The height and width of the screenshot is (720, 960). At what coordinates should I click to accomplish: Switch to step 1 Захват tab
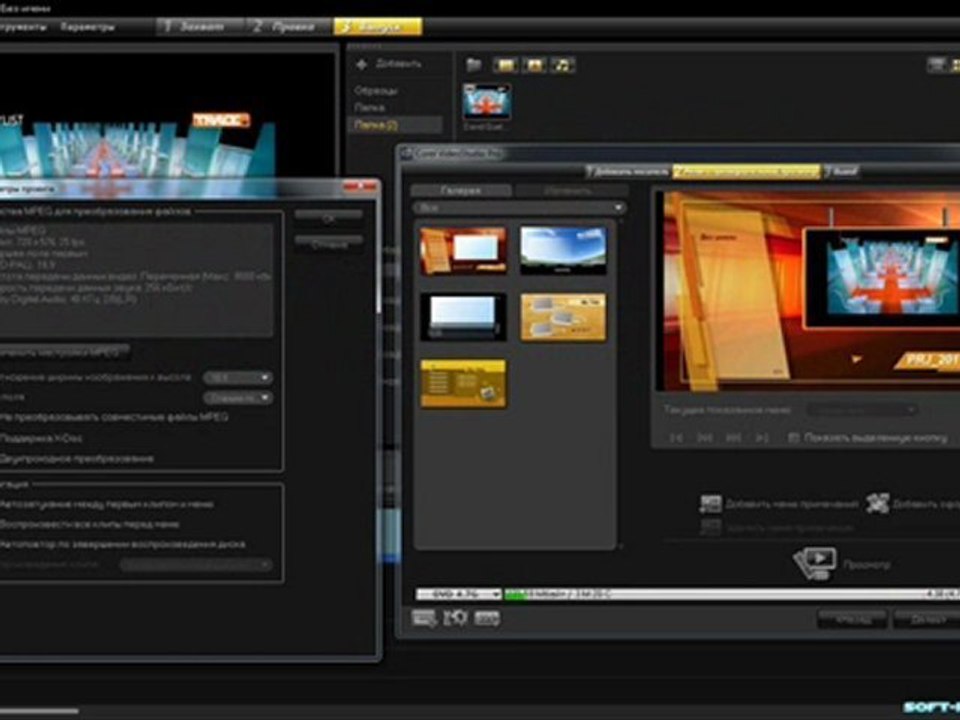[x=200, y=27]
